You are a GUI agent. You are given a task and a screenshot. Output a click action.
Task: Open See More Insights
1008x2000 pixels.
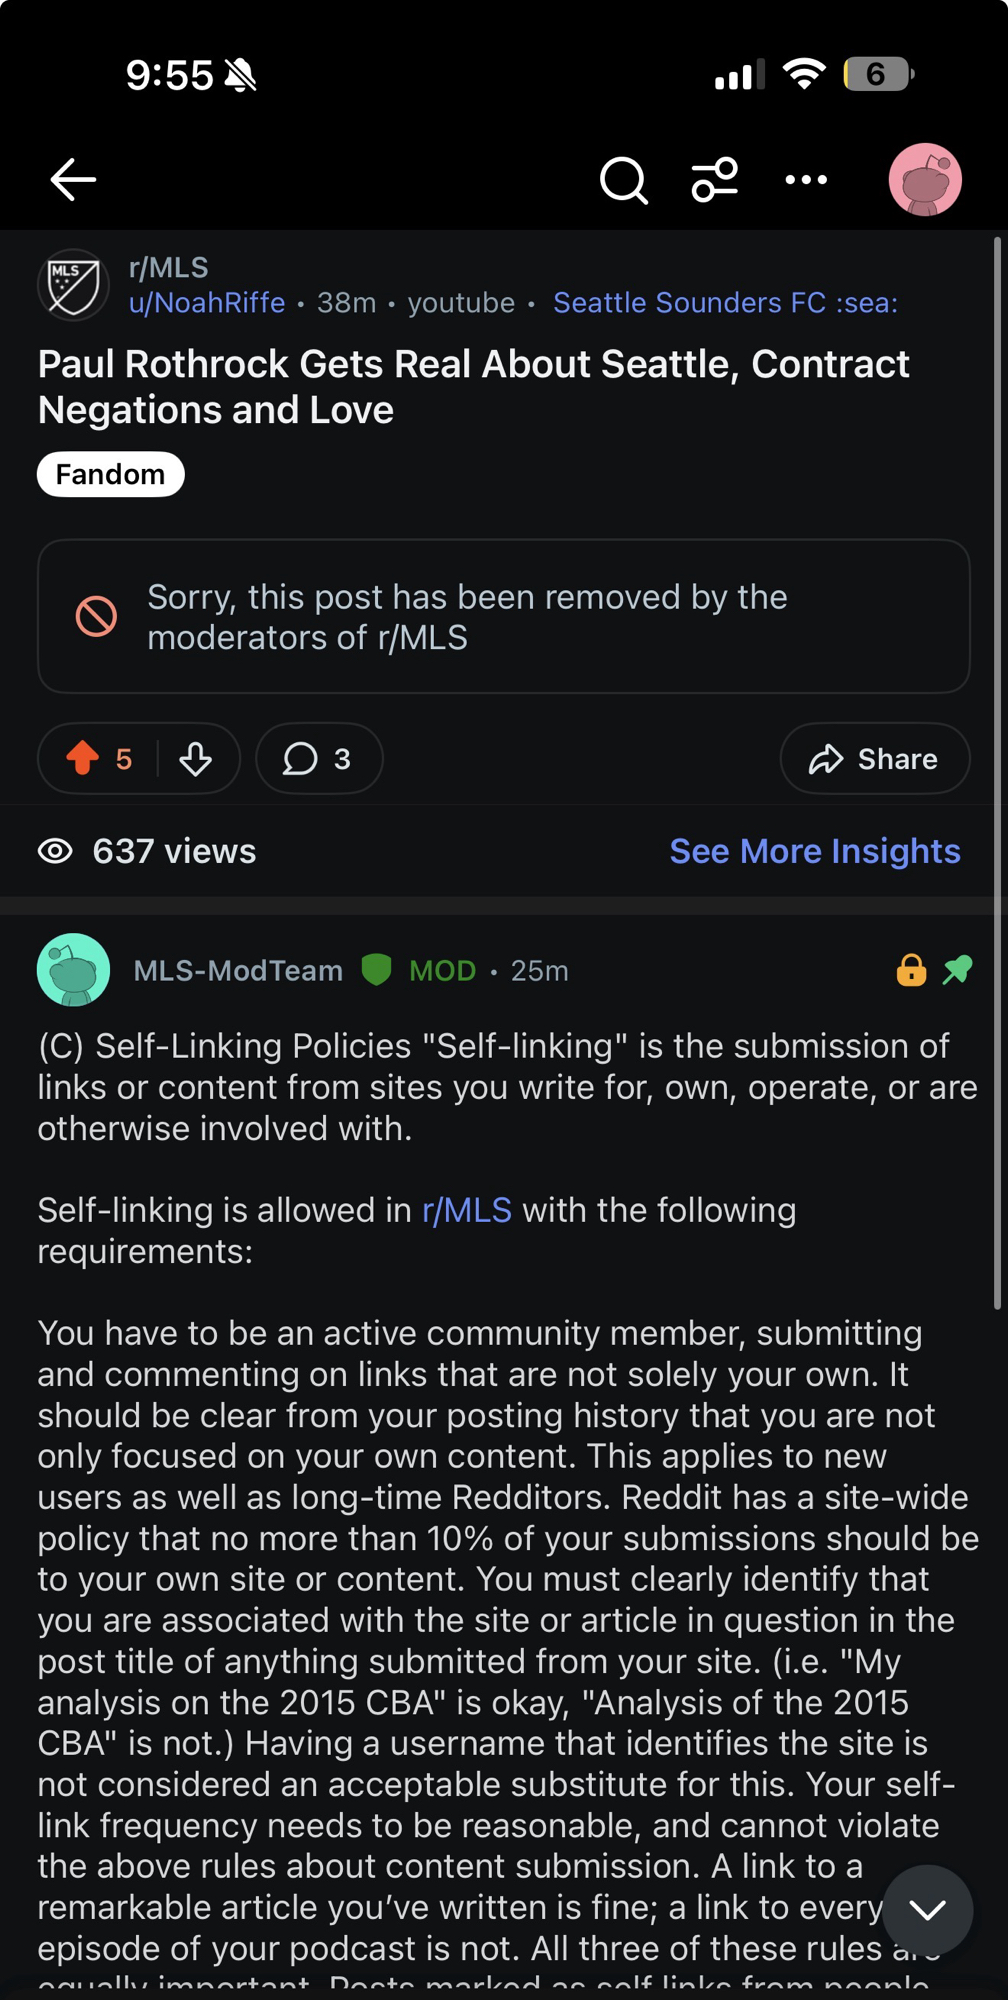click(814, 851)
